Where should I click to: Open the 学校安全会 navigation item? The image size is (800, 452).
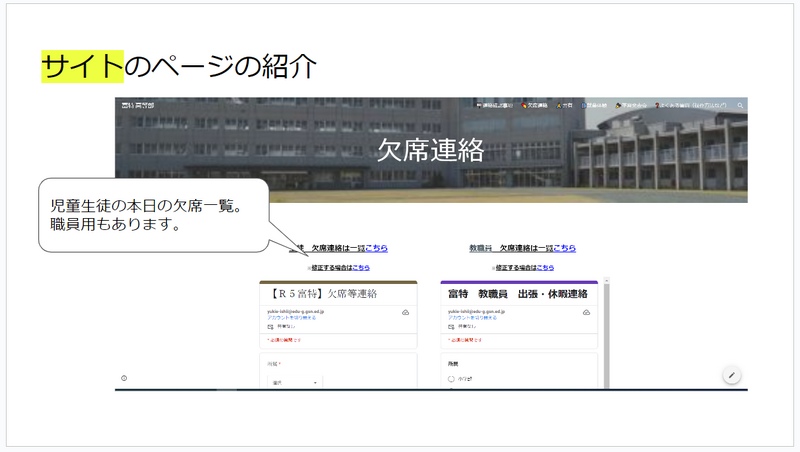631,106
